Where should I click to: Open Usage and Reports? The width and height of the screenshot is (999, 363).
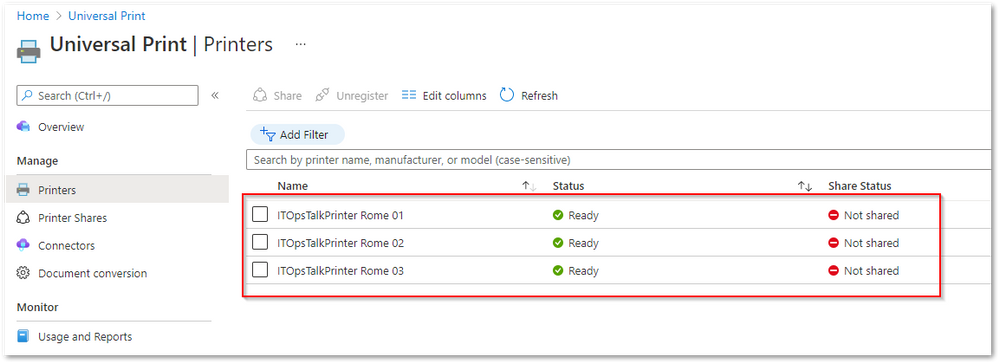85,337
